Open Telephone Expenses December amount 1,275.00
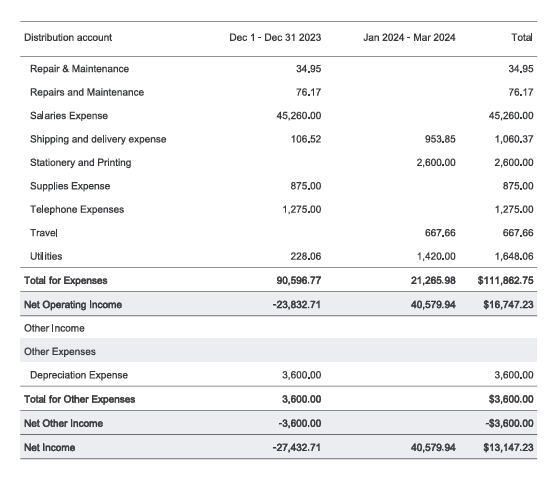The image size is (559, 501). coord(302,209)
